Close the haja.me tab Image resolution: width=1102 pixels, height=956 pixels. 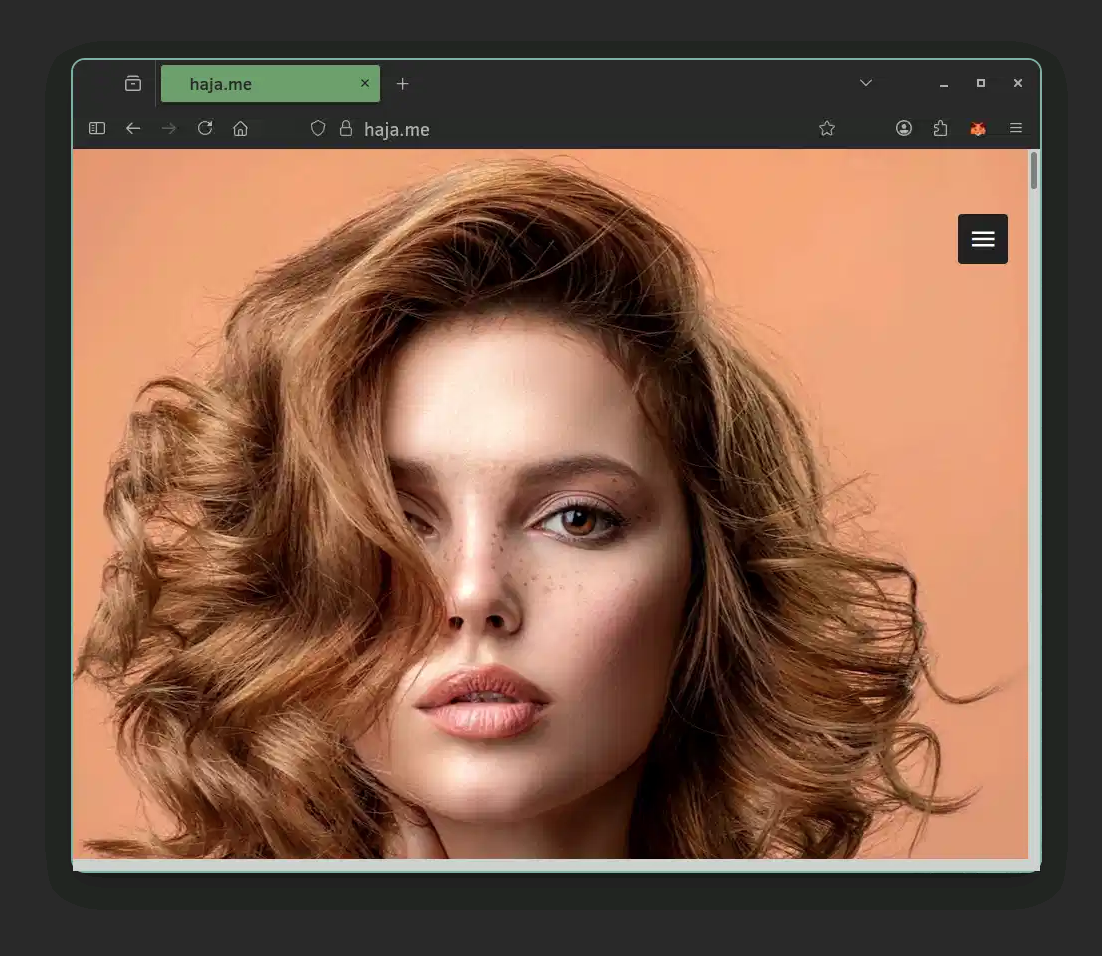365,83
